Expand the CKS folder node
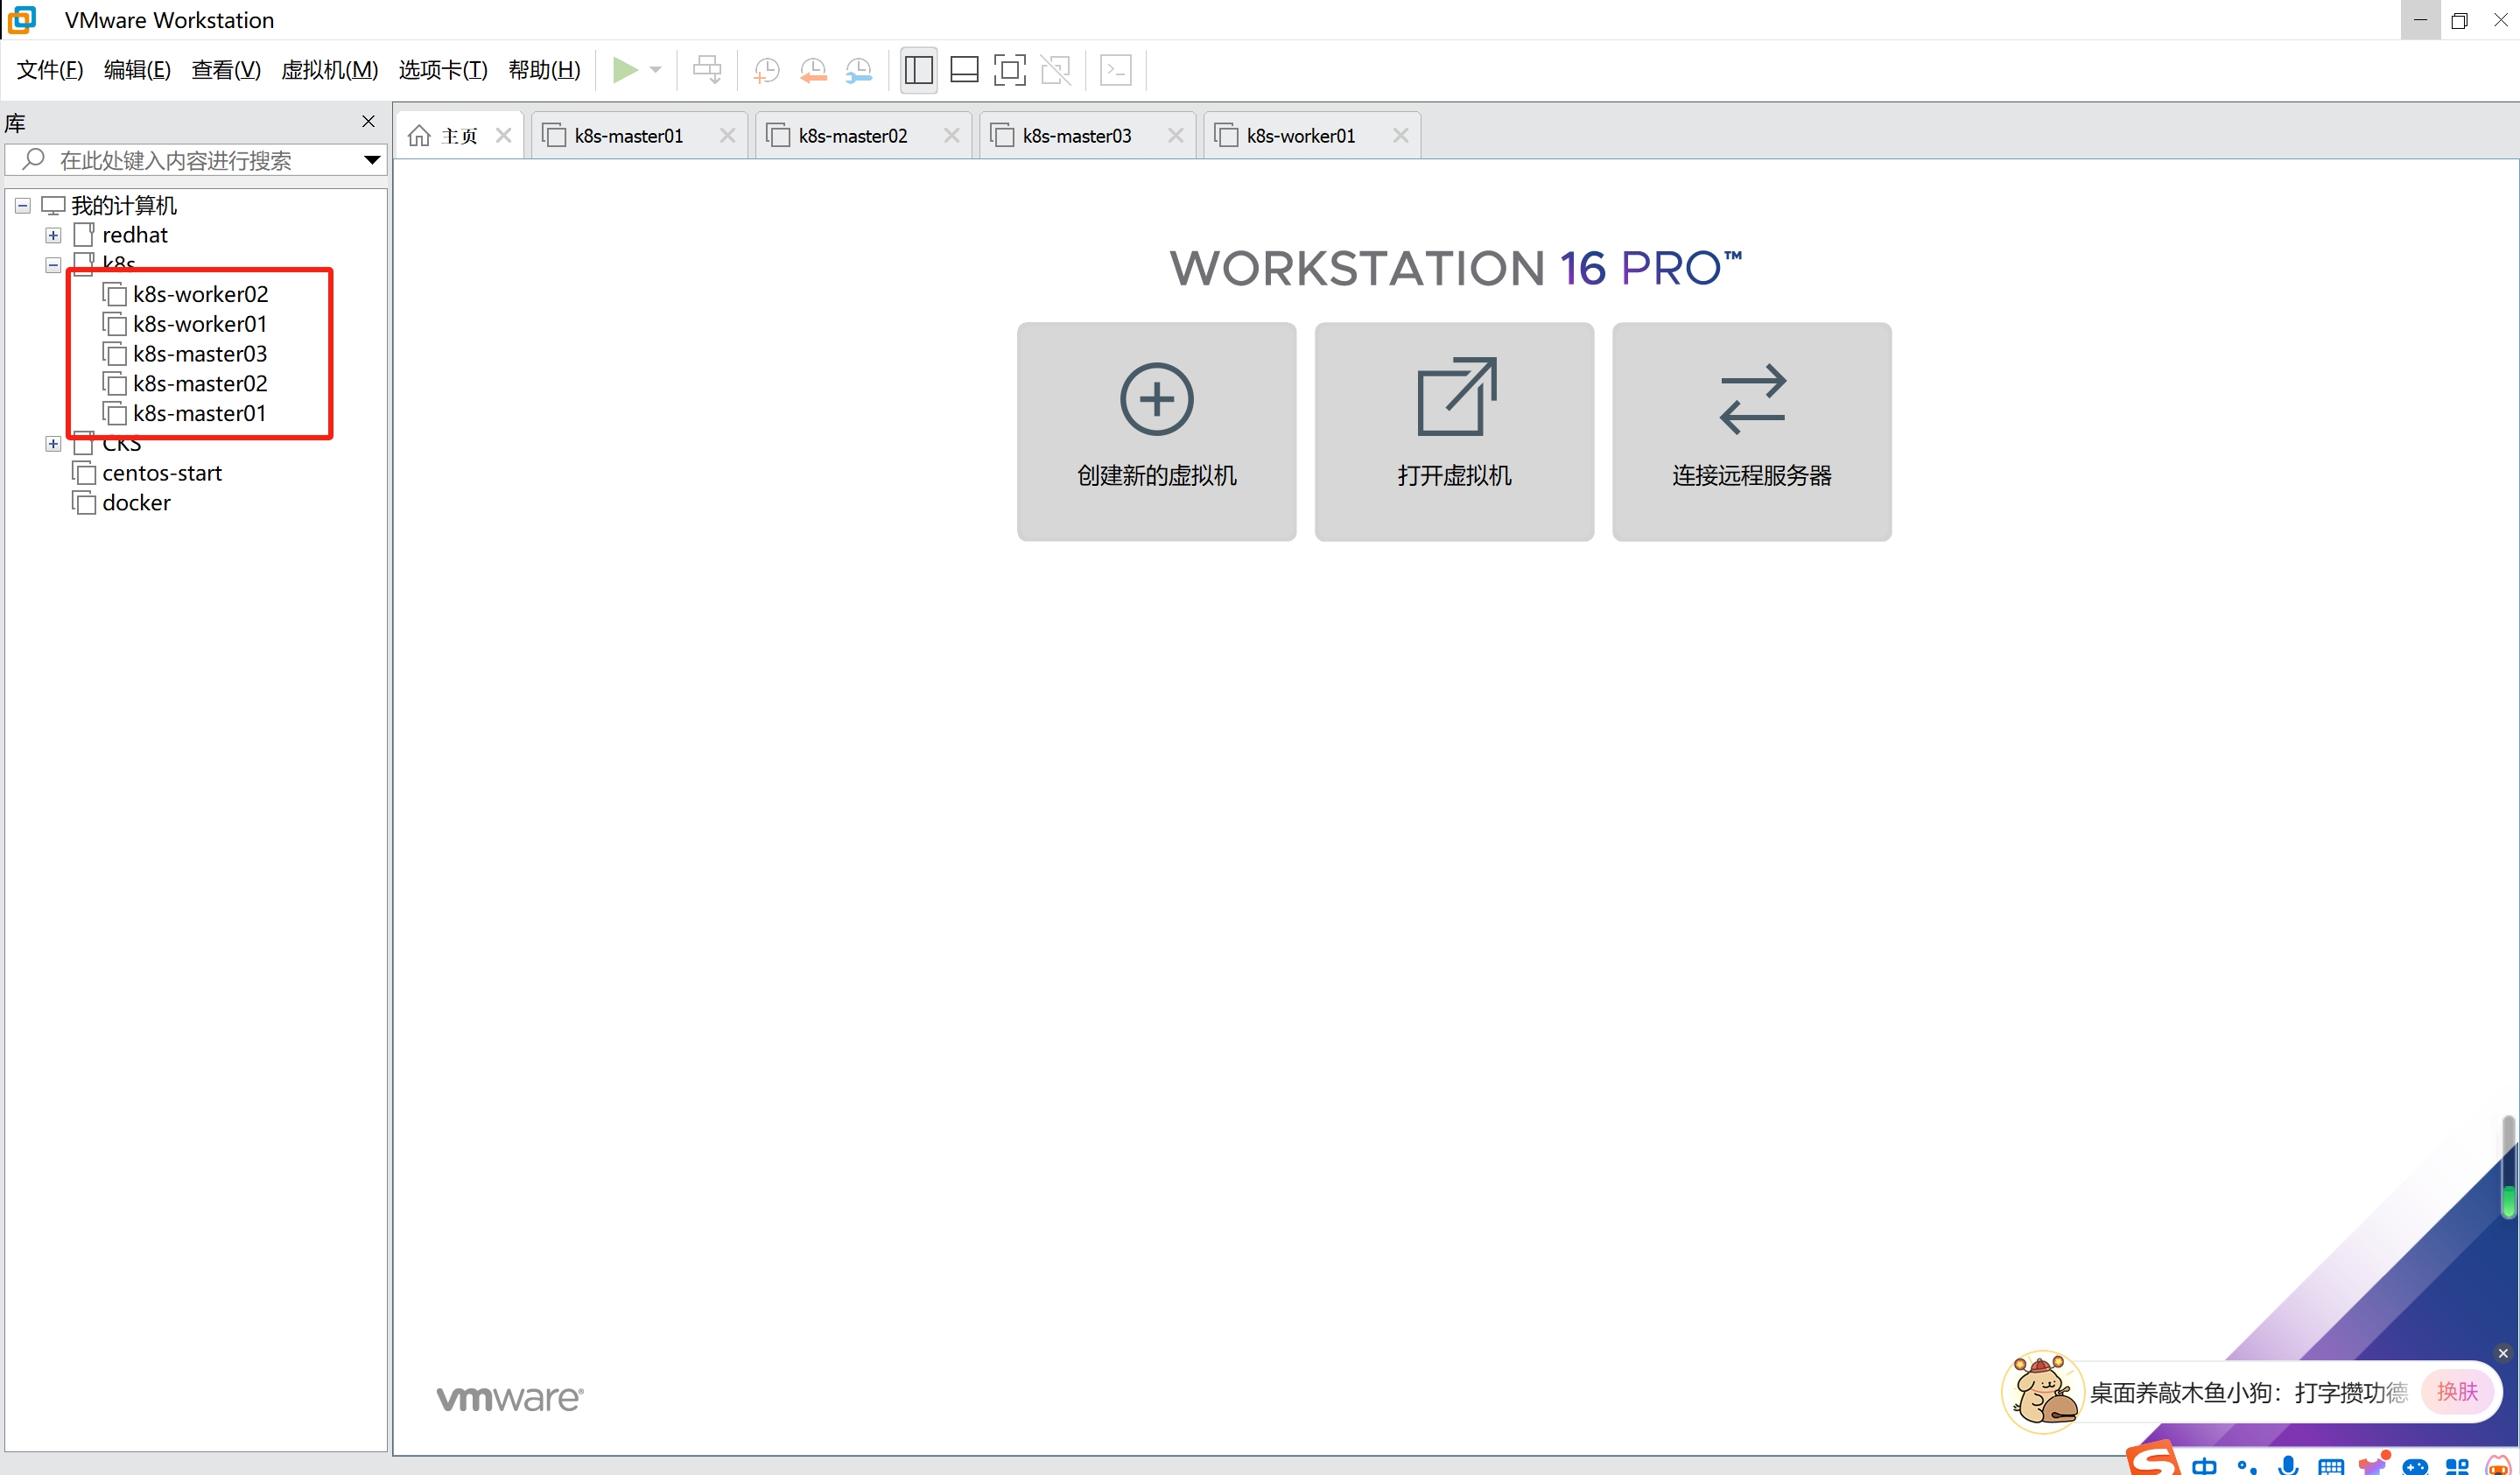The image size is (2520, 1475). 53,444
